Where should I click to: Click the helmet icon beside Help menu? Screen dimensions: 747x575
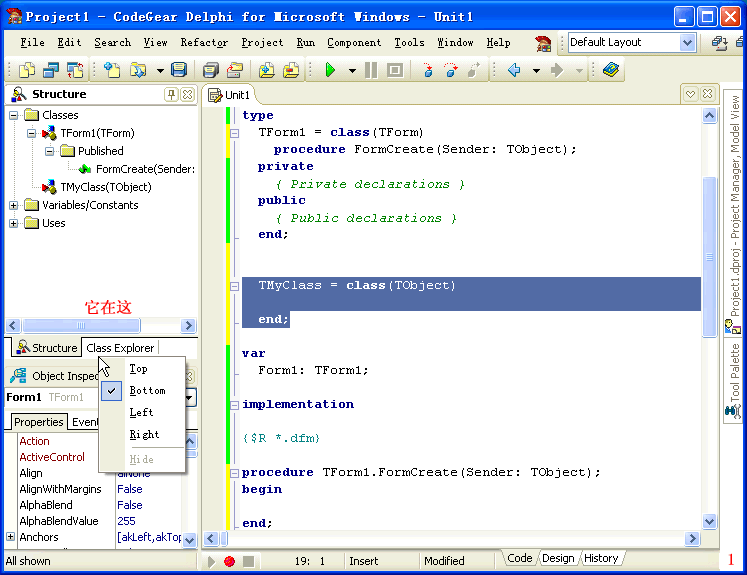pyautogui.click(x=543, y=43)
